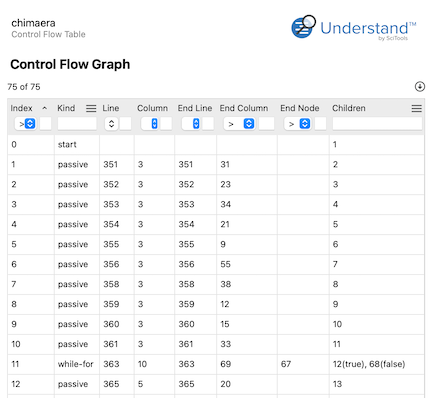Screen dimensions: 432x398
Task: Select the 'start' kind cell
Action: (67, 144)
